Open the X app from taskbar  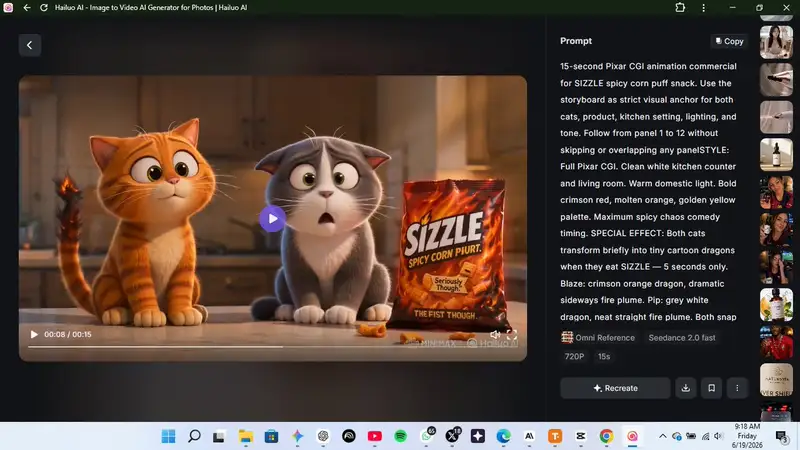(x=452, y=436)
